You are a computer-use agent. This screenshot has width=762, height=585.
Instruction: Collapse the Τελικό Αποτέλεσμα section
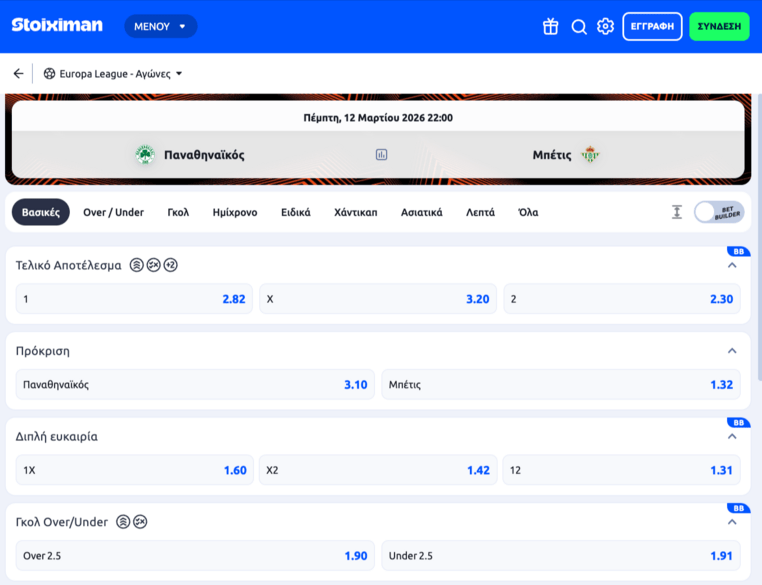732,266
